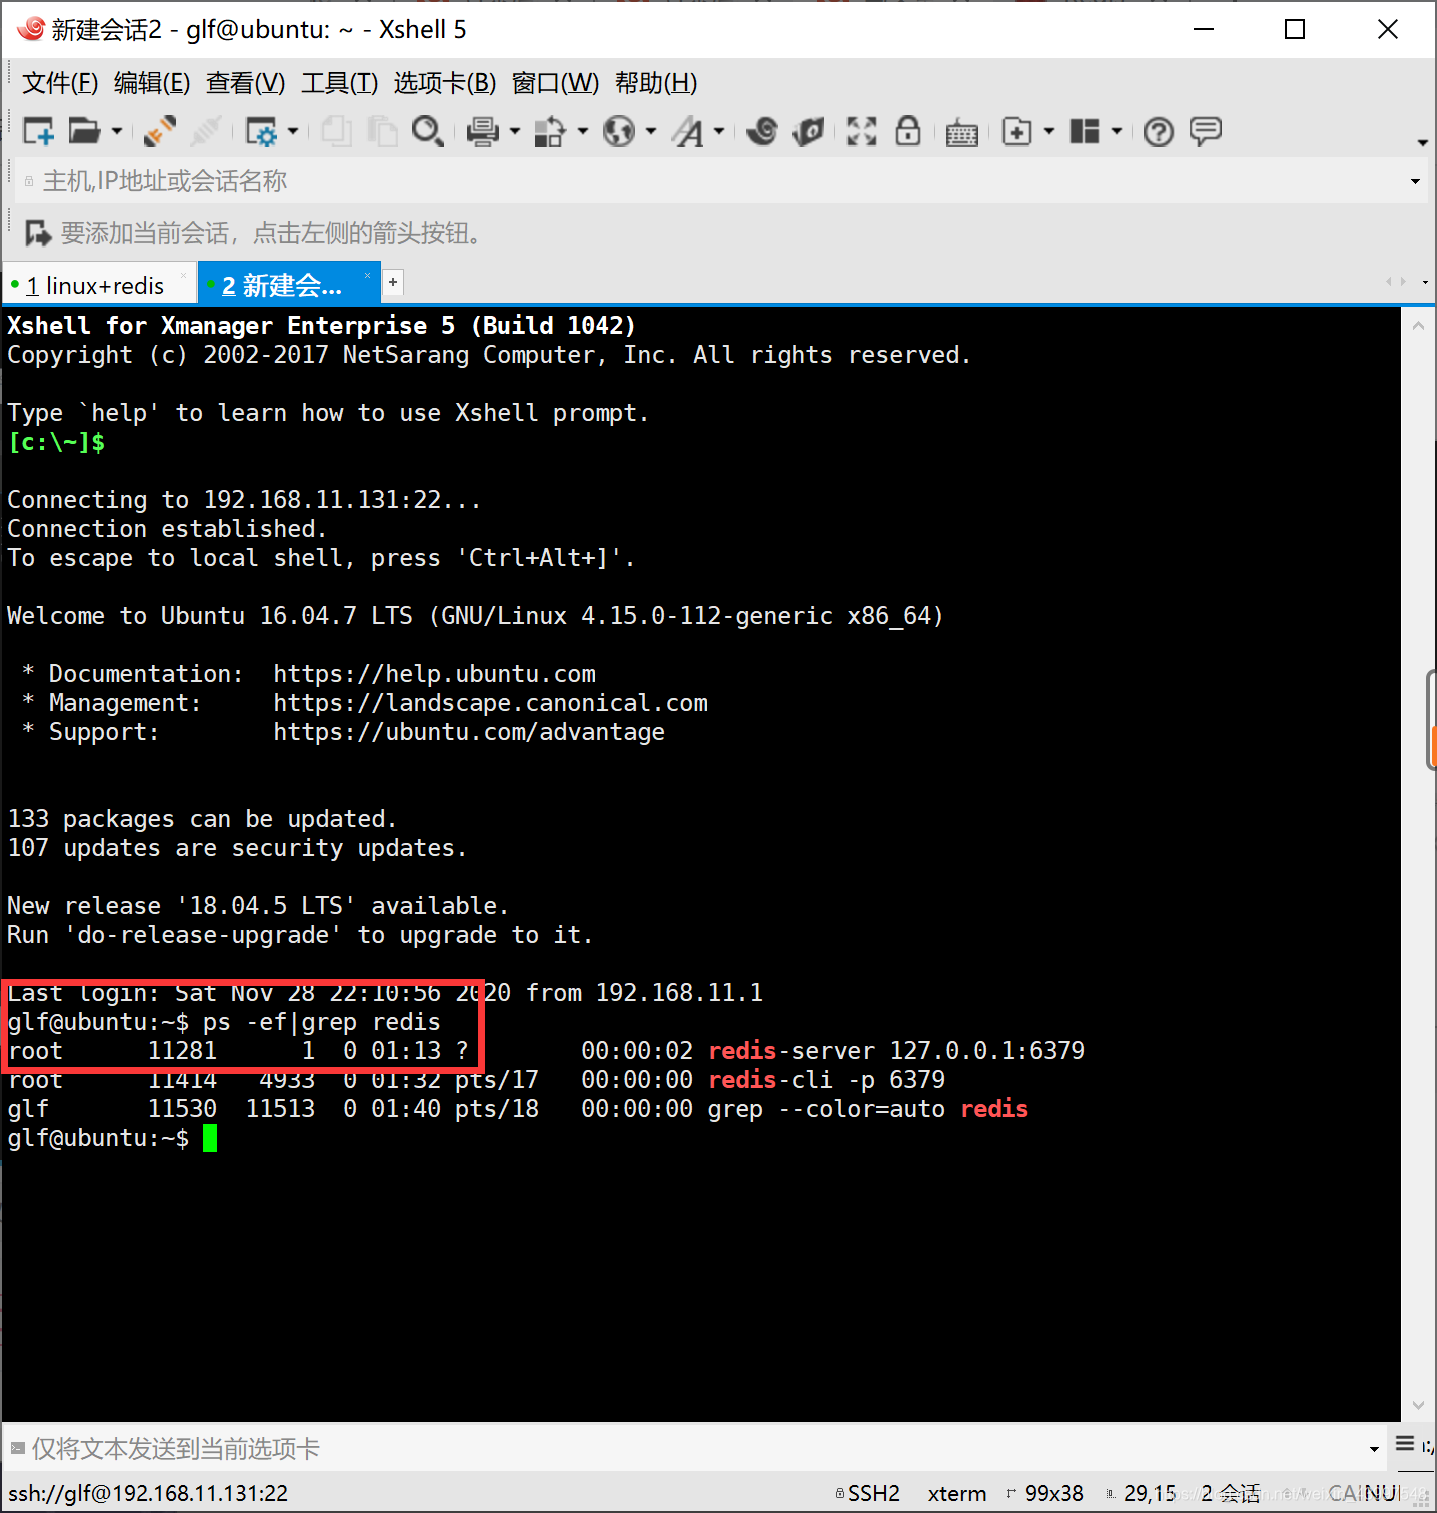The width and height of the screenshot is (1437, 1513).
Task: Click the terminal scrollbar up arrow
Action: [x=1418, y=326]
